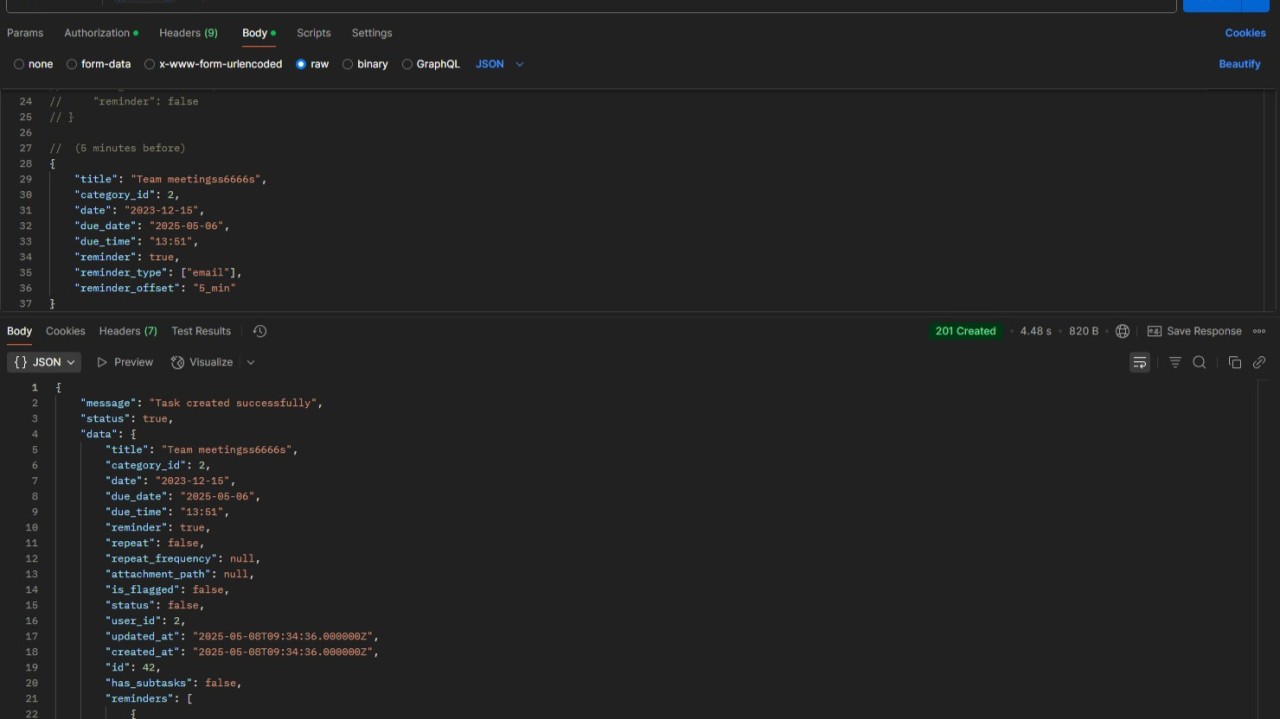Switch to the Scripts tab
This screenshot has height=719, width=1280.
pos(313,33)
